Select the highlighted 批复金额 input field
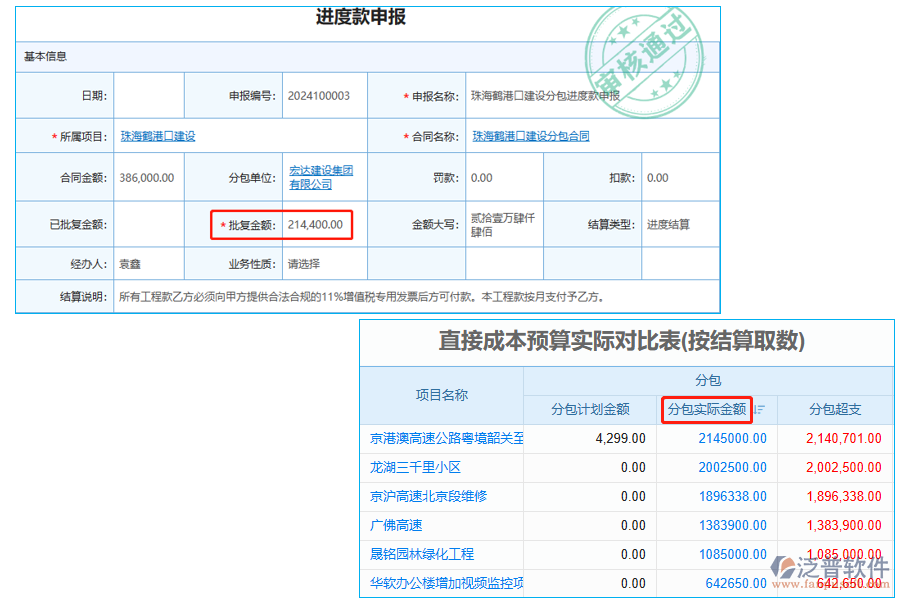Viewport: 900px width, 600px height. 315,224
